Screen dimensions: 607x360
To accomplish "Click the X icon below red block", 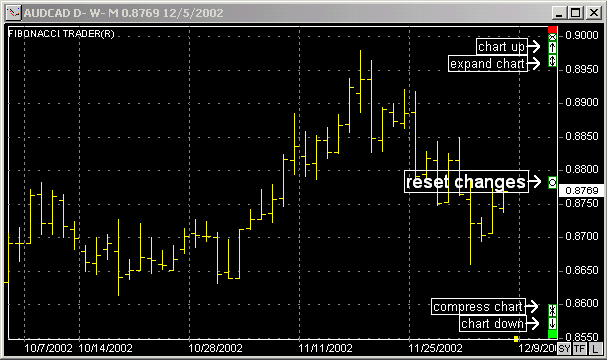I will coord(552,37).
